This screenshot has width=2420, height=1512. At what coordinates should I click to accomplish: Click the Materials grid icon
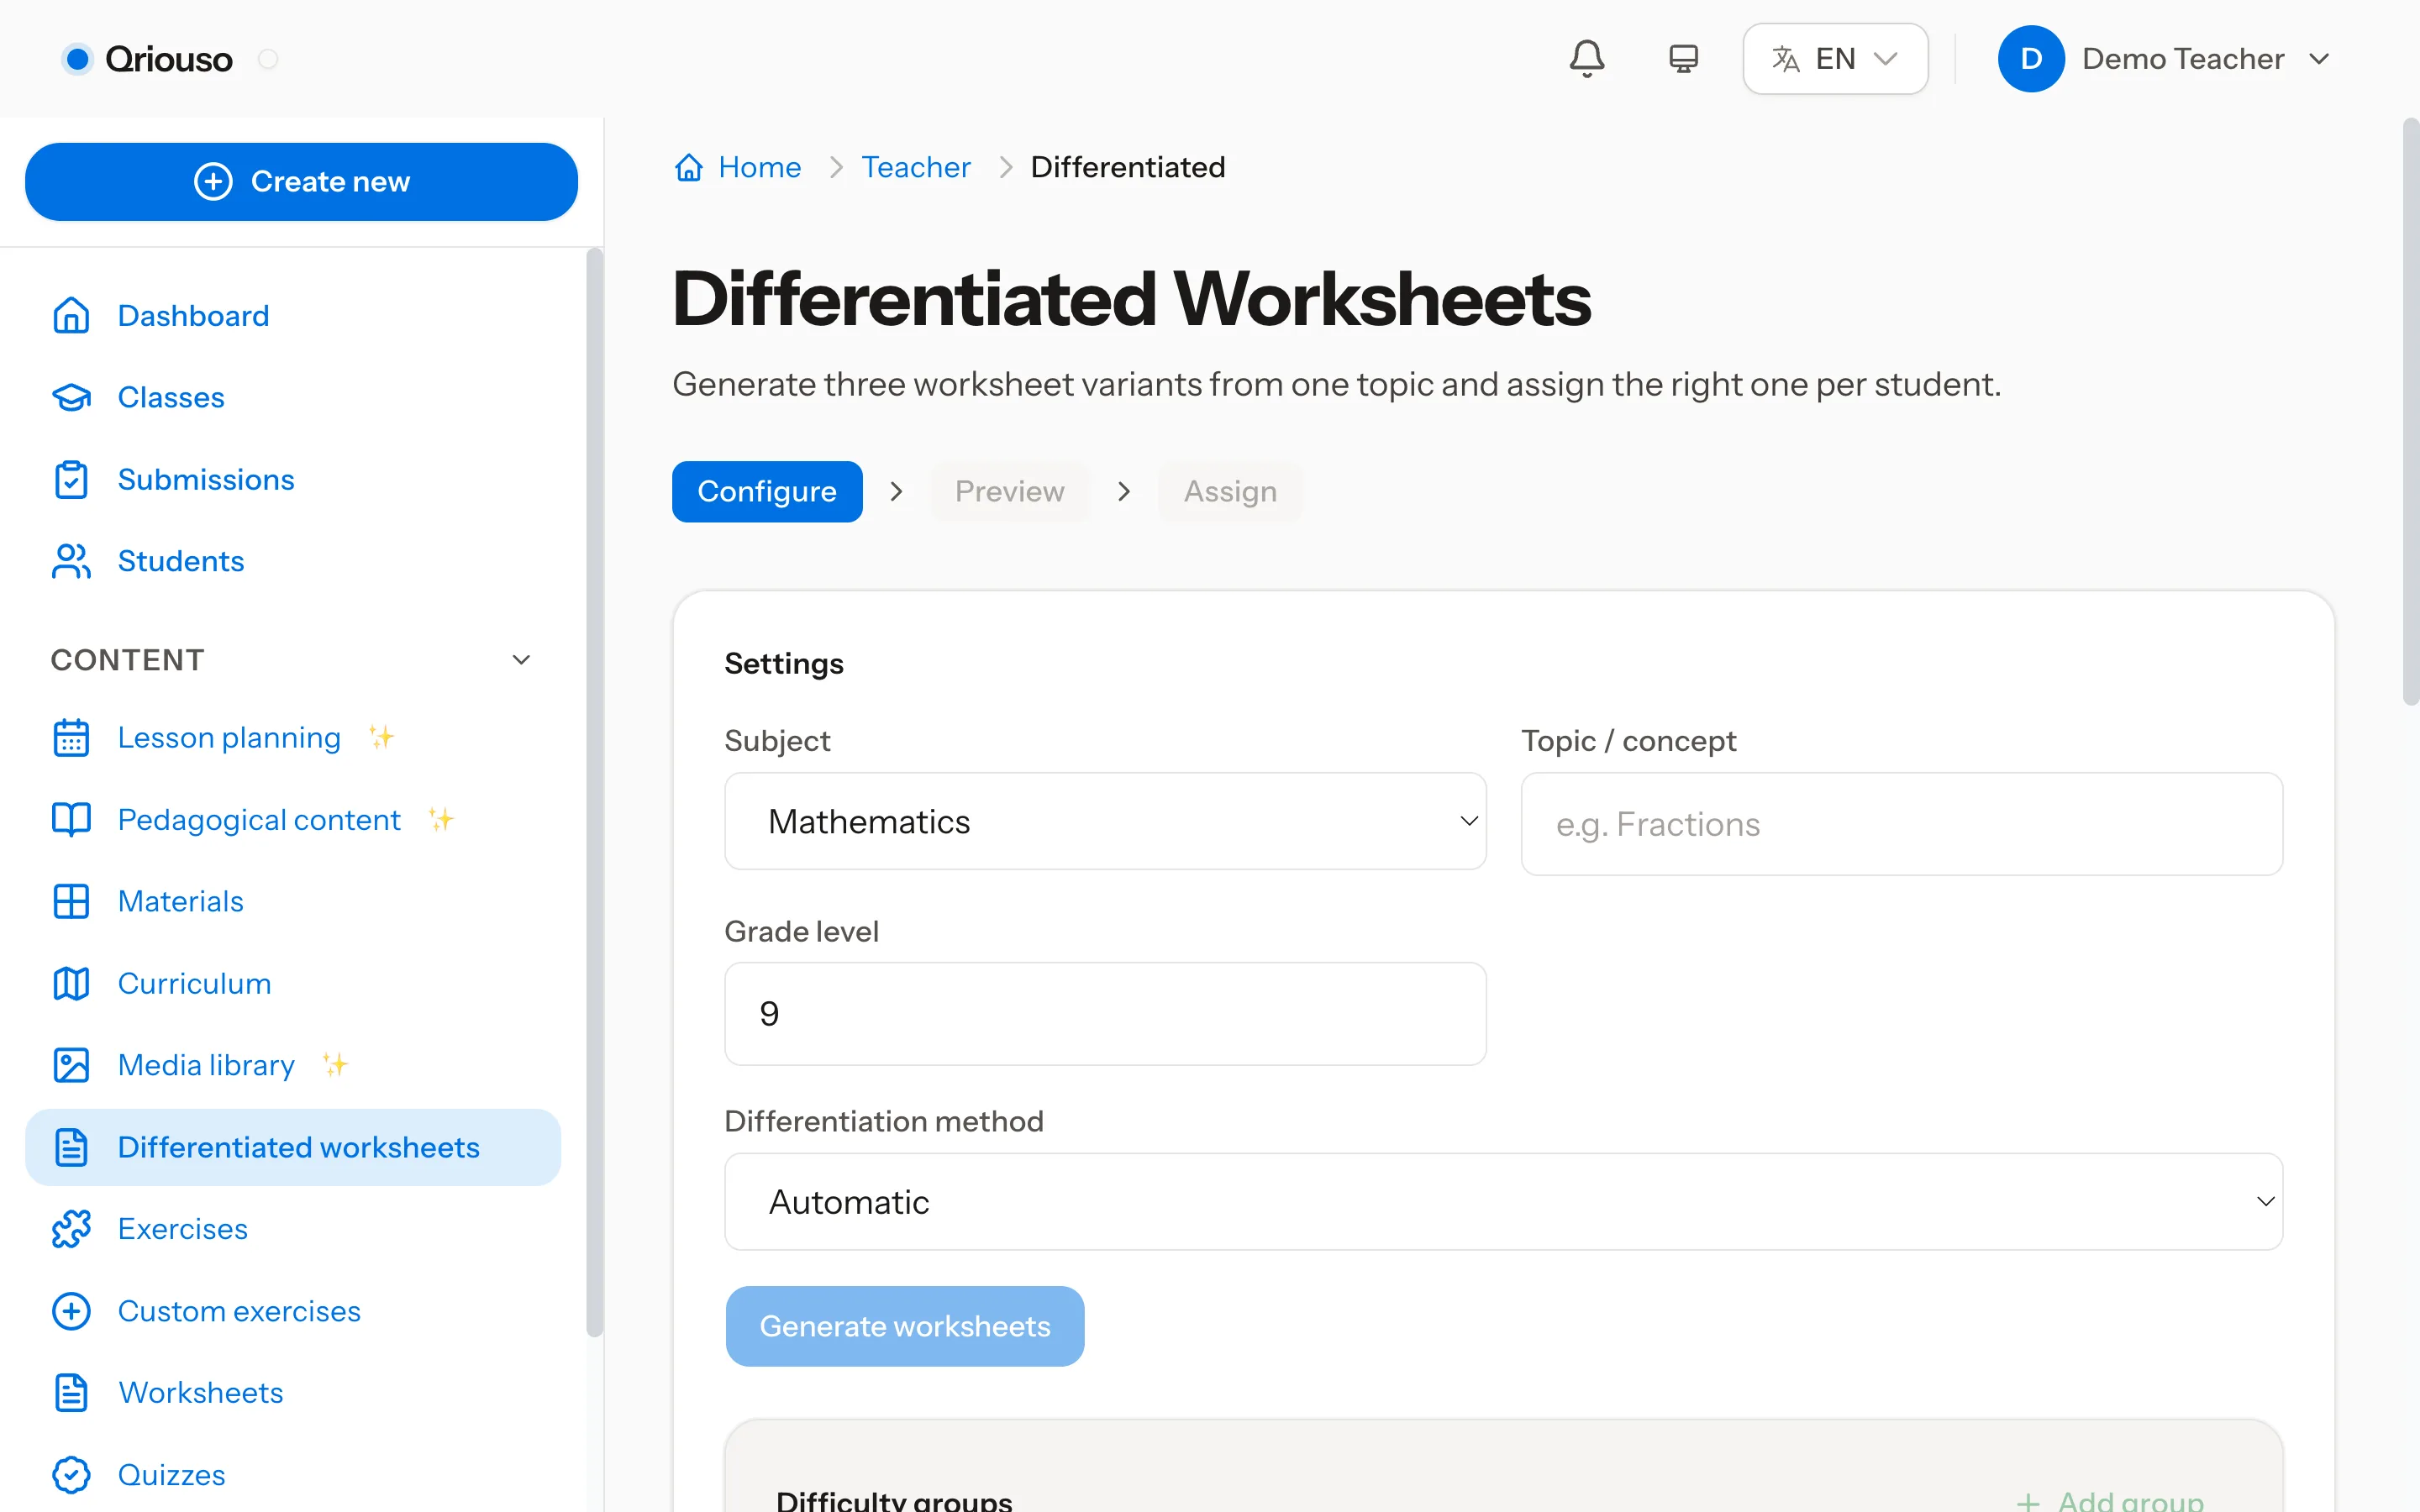tap(71, 901)
